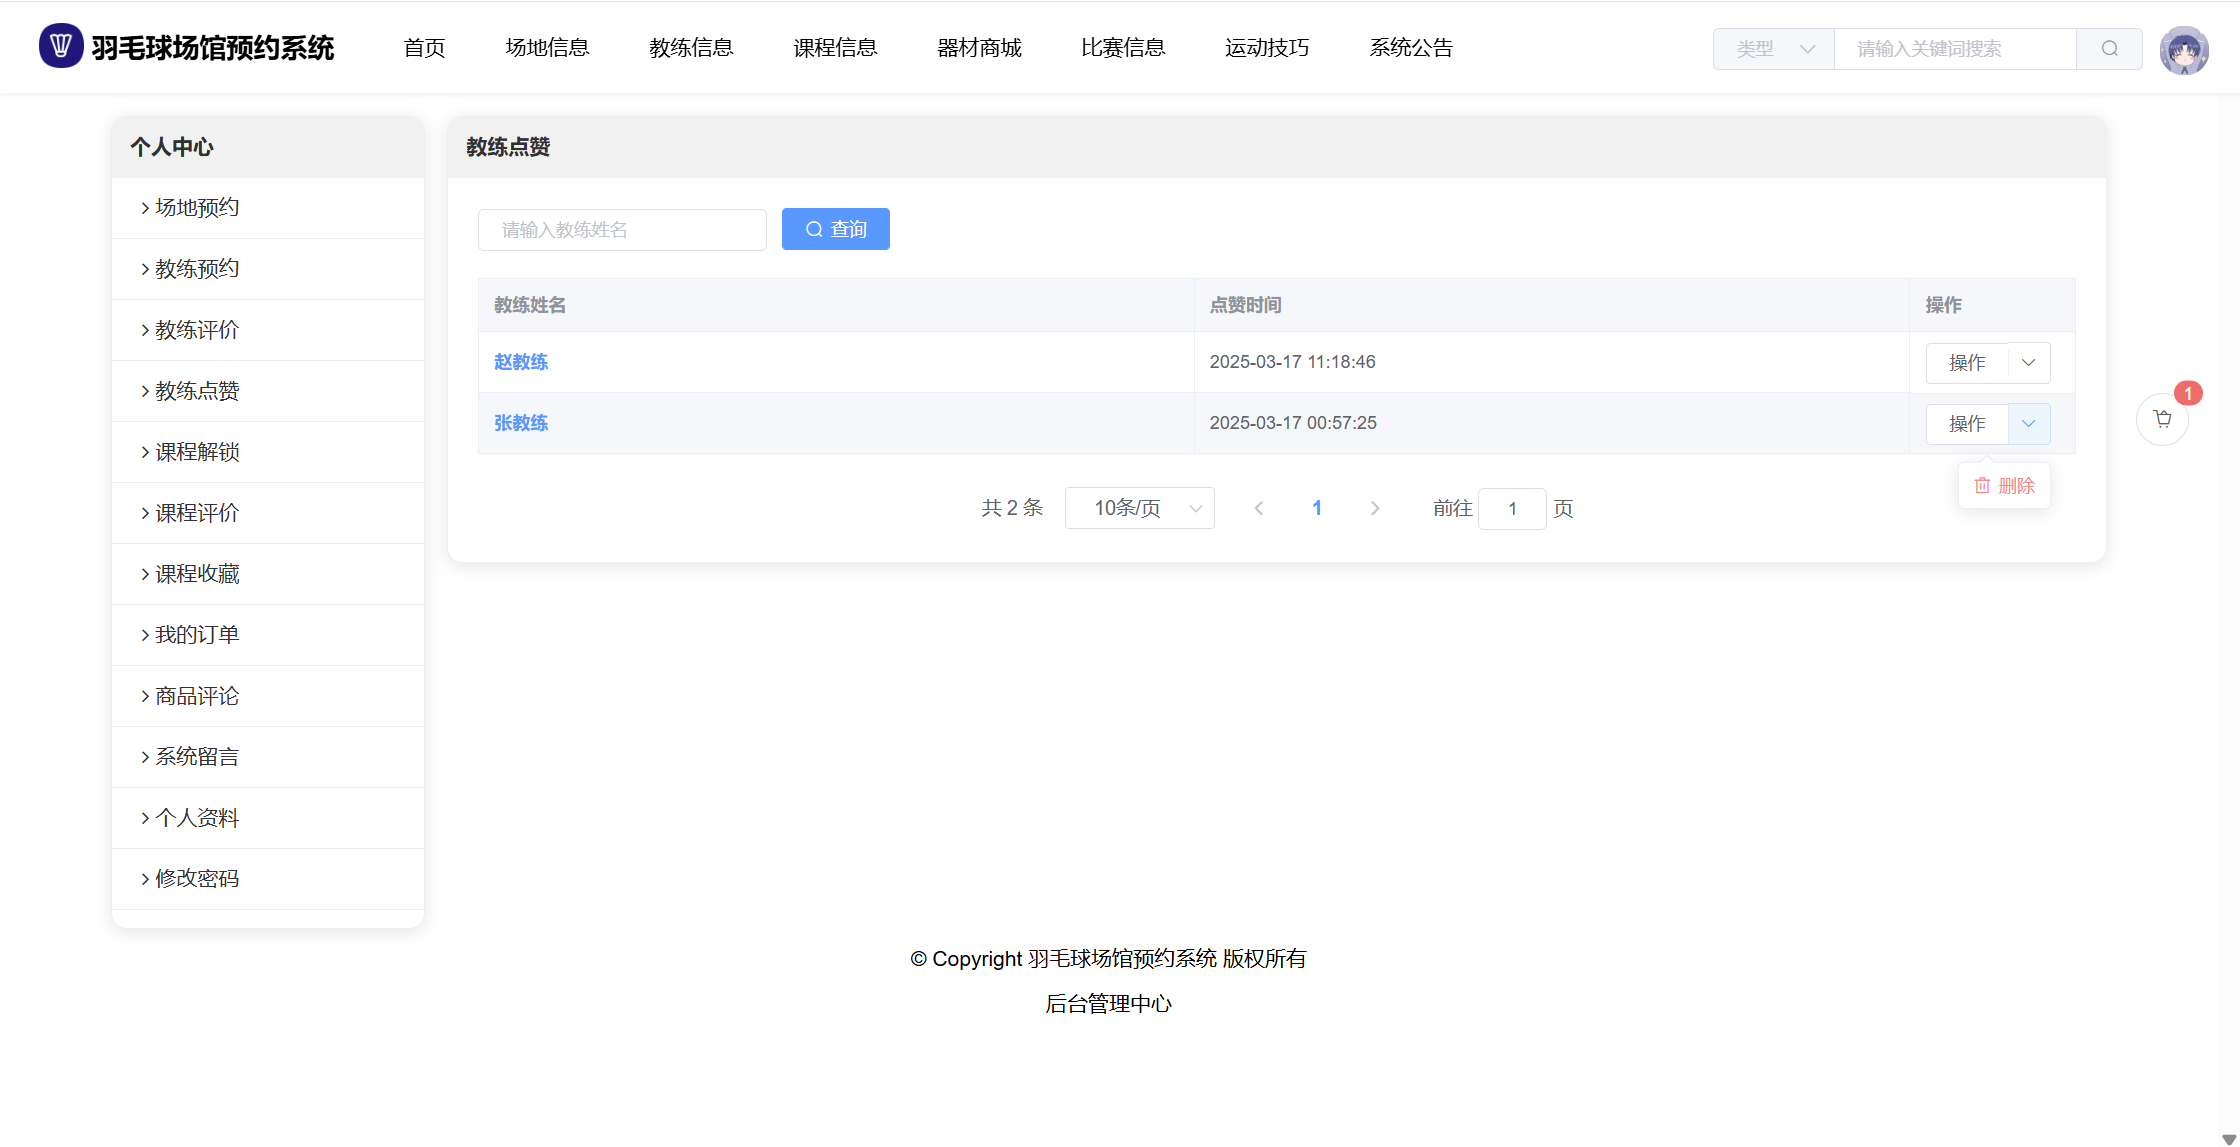Open 场地信息 in the top navigation
This screenshot has height=1147, width=2240.
pos(547,48)
